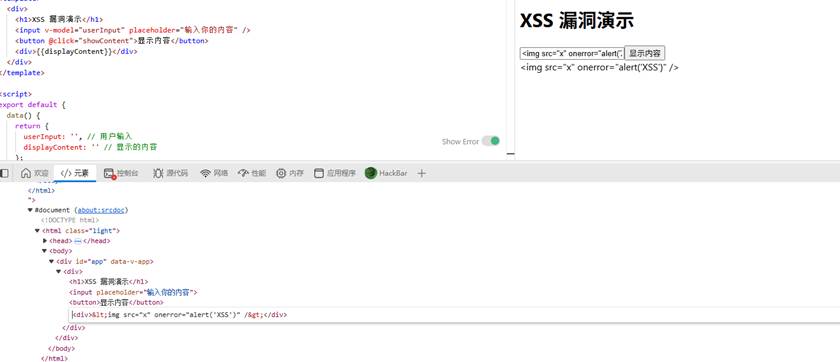The width and height of the screenshot is (840, 362).
Task: Click the v-model="userInput" code line
Action: click(133, 30)
